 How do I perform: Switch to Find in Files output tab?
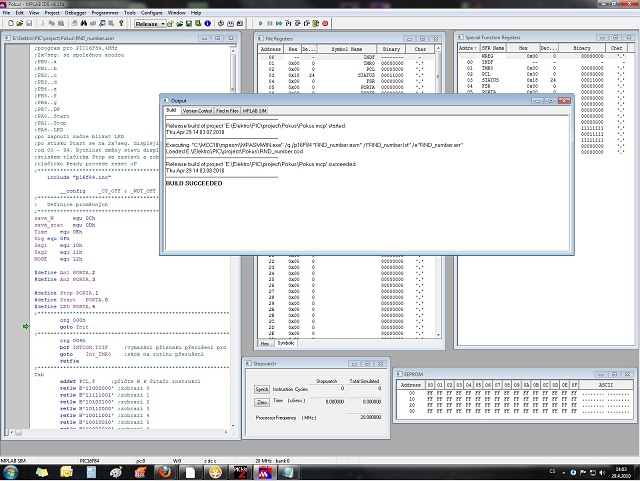pos(227,111)
